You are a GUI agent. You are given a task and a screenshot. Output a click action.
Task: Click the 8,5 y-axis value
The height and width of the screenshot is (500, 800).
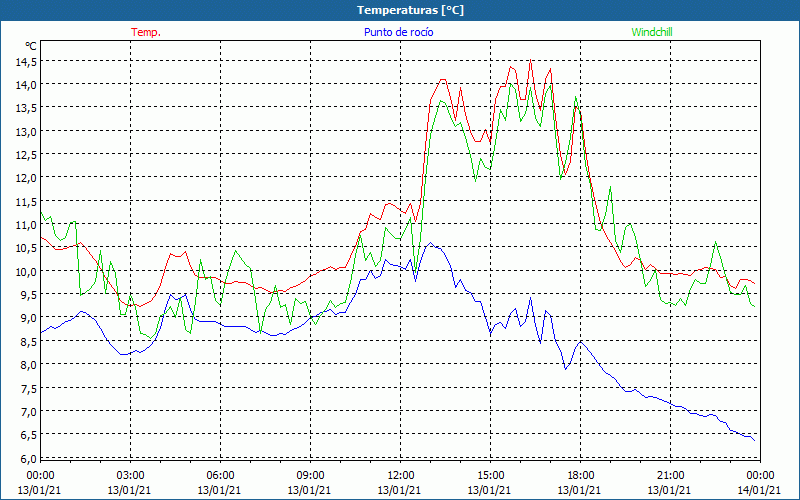pos(29,342)
